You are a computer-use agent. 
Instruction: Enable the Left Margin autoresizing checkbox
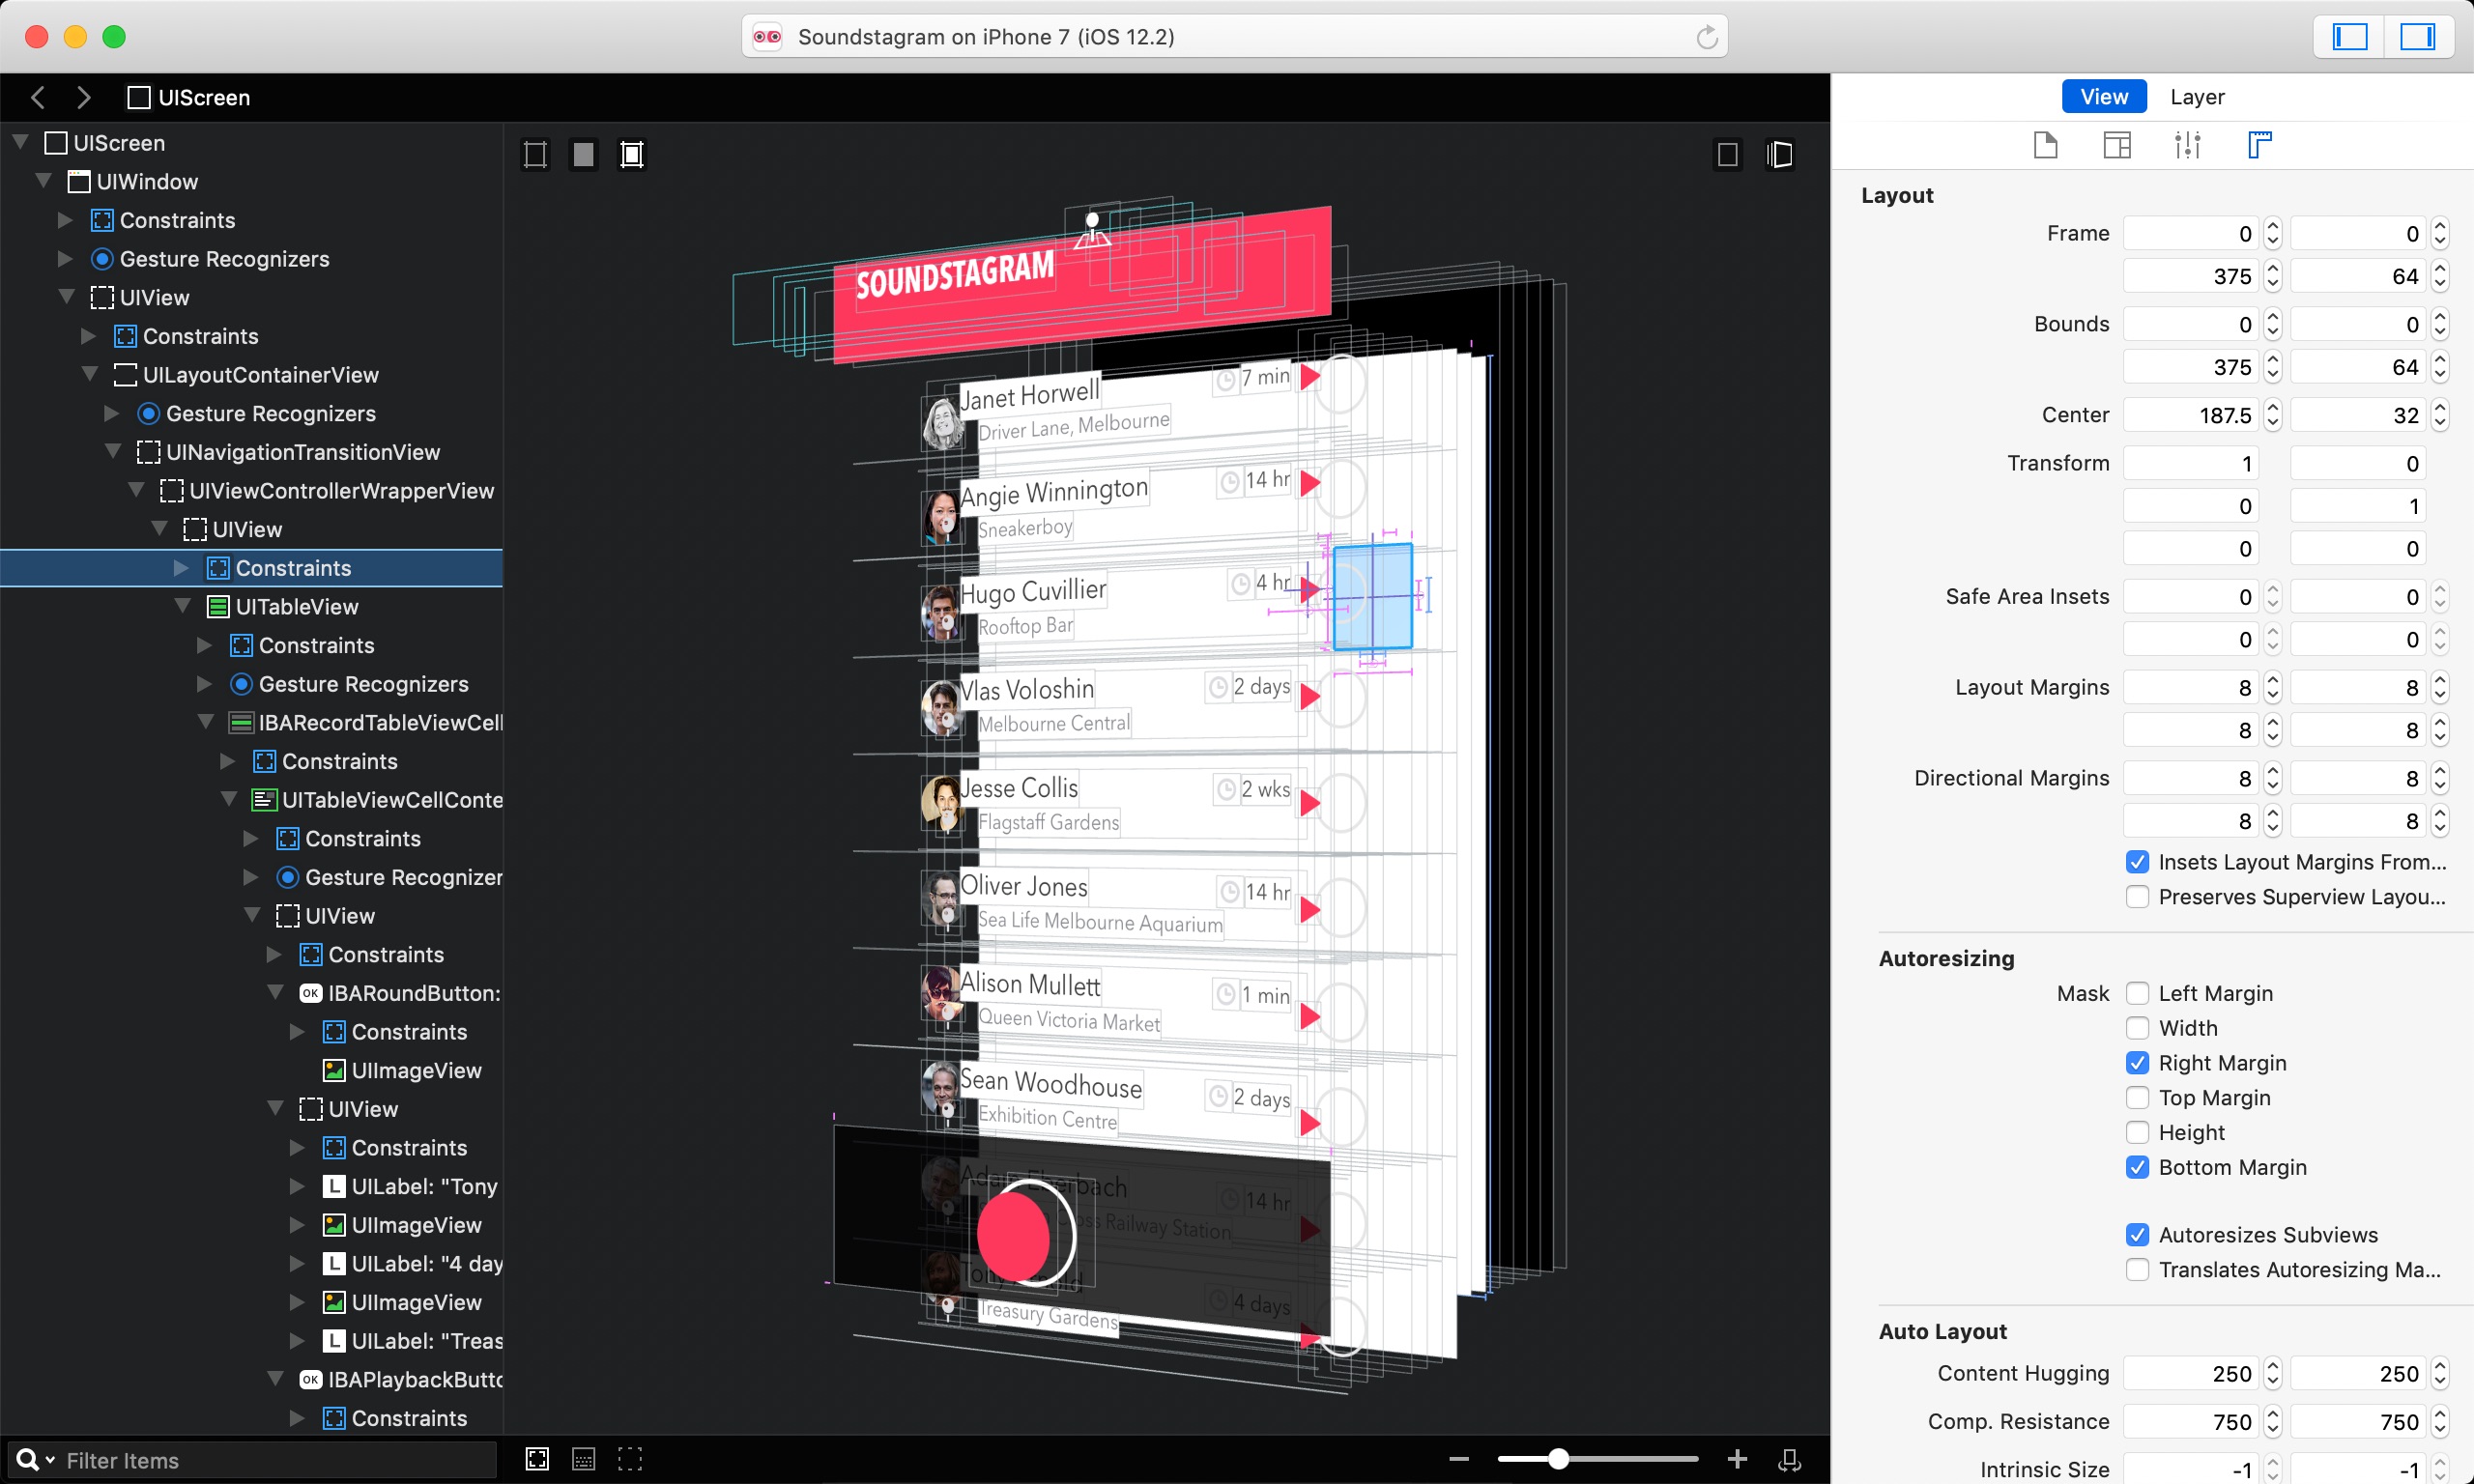click(2137, 993)
